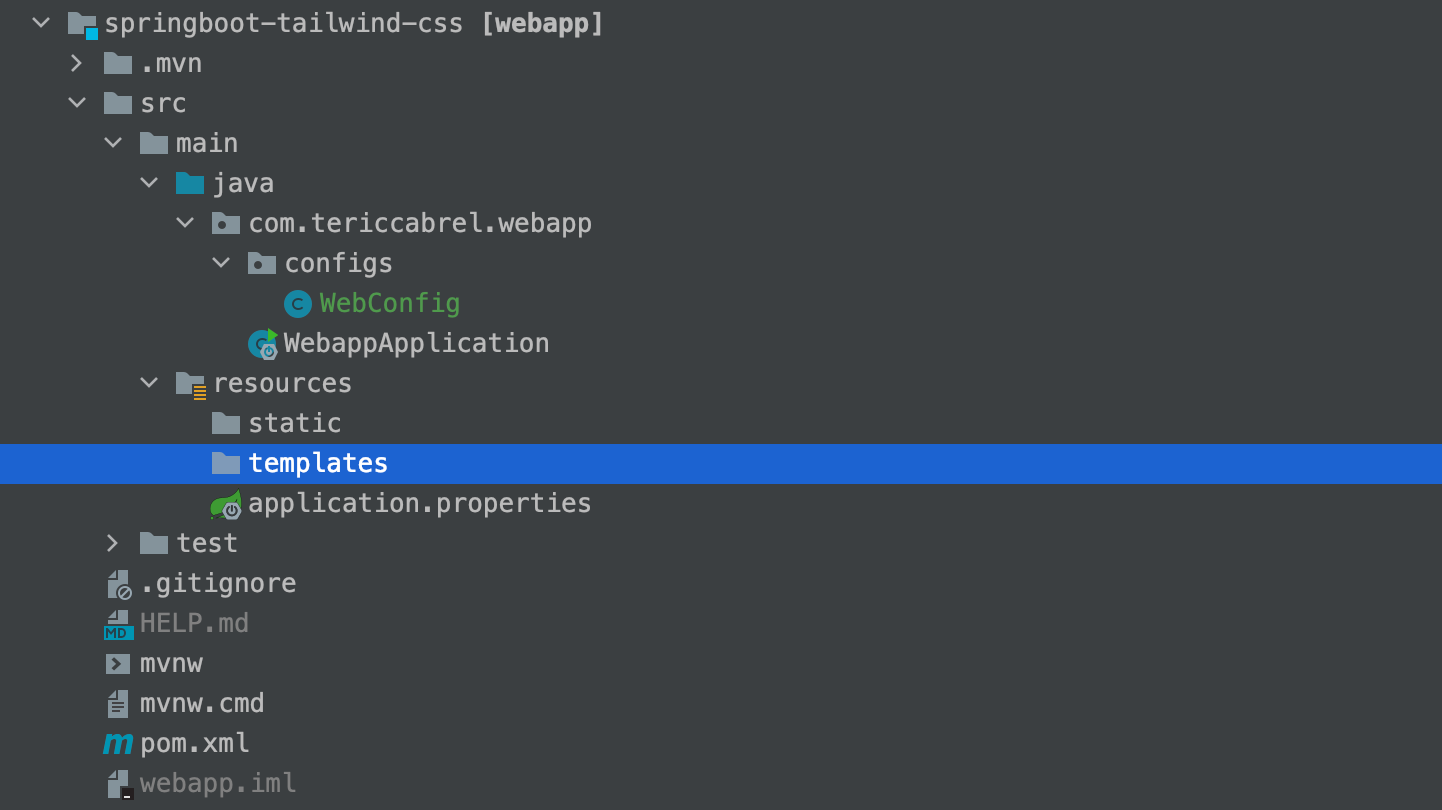Collapse the com.tericcabrel.webapp package
The image size is (1442, 810).
click(185, 222)
